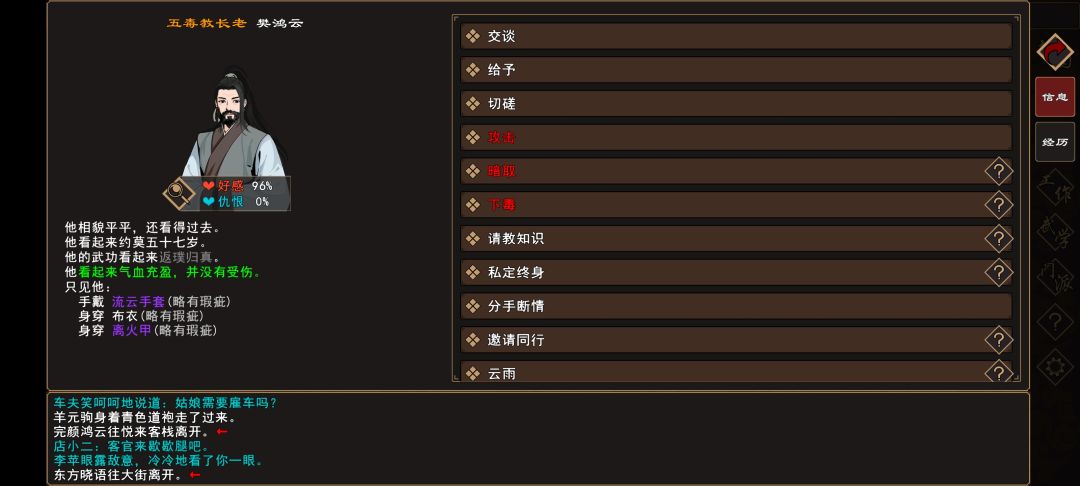1080x486 pixels.
Task: Choose the 给予 action
Action: (736, 70)
